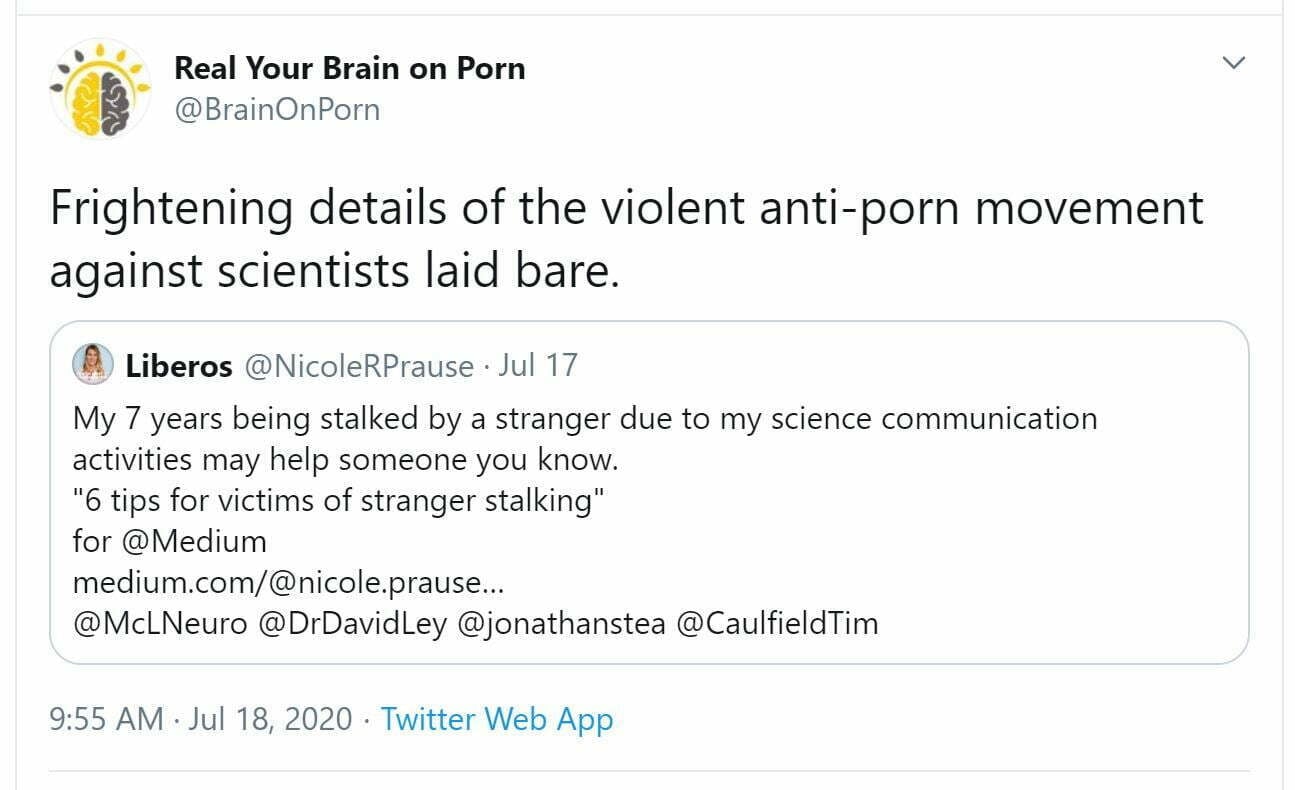Open the @jonathanstea mention
The image size is (1295, 790).
tap(561, 623)
